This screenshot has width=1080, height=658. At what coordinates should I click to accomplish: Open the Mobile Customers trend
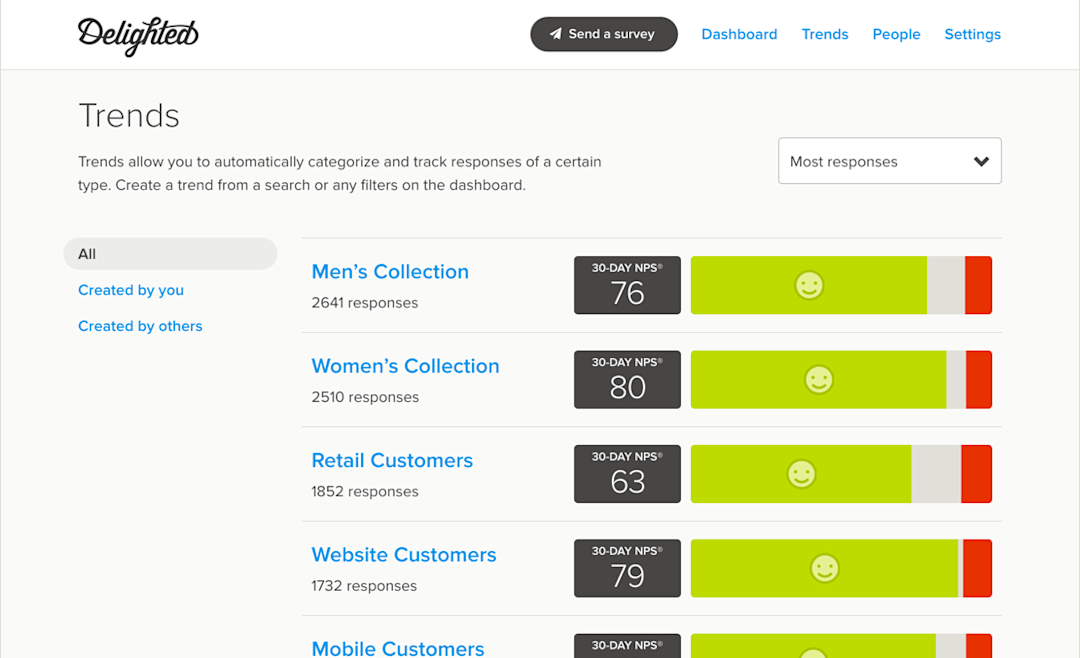[x=397, y=648]
